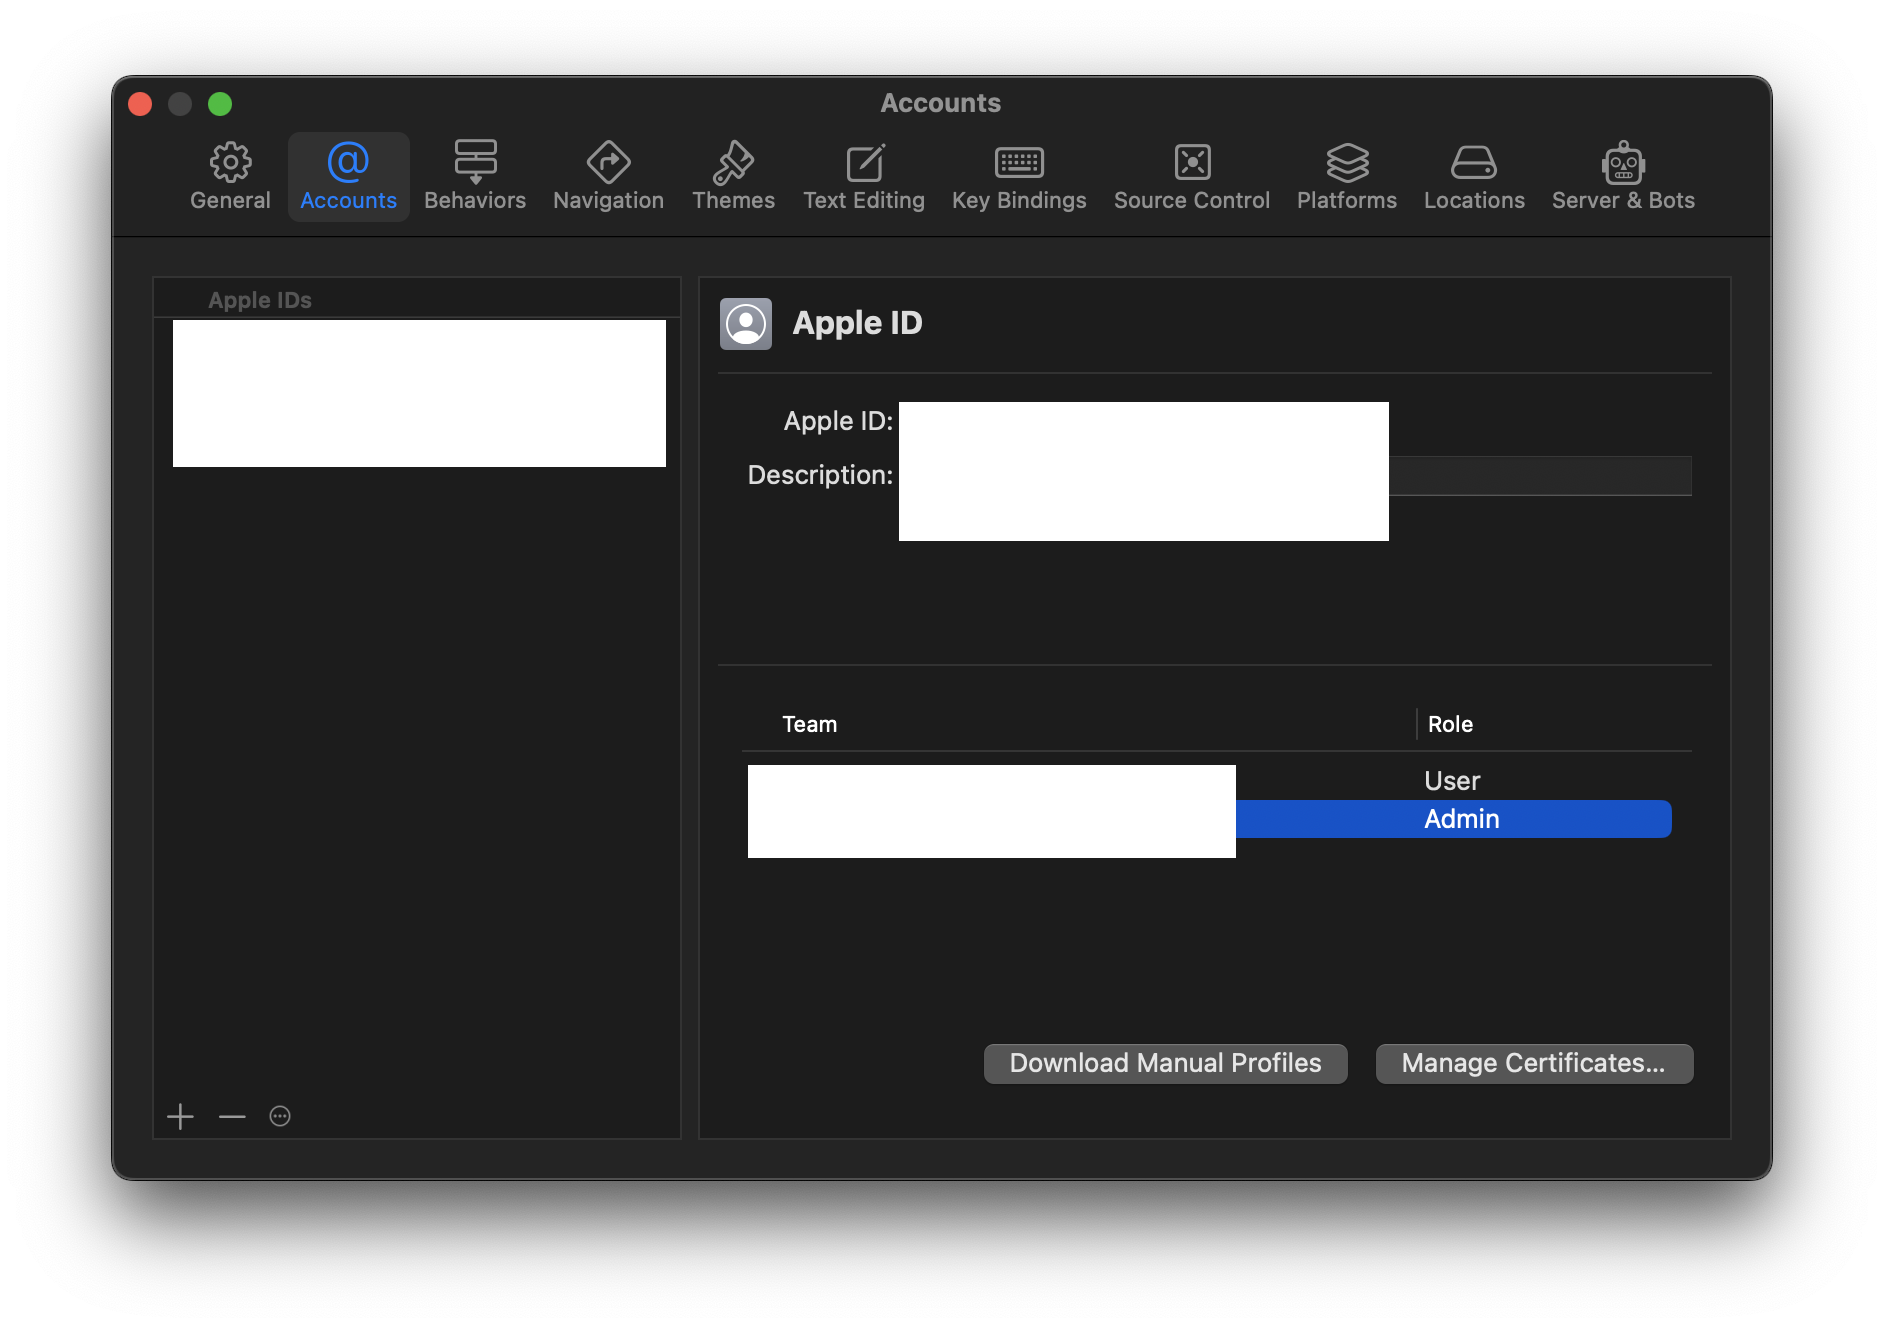This screenshot has width=1884, height=1328.
Task: Open the Themes preferences pane
Action: [733, 177]
